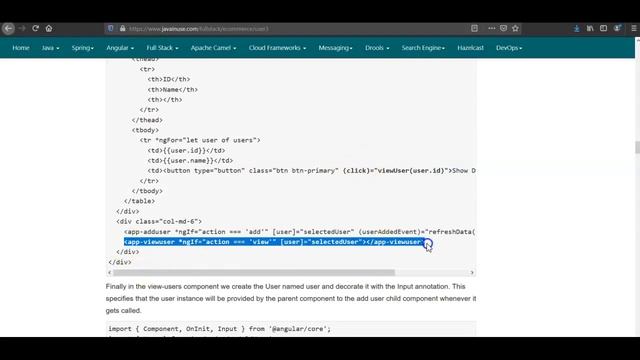The width and height of the screenshot is (640, 360).
Task: Click the padlock site security icon
Action: coord(122,29)
